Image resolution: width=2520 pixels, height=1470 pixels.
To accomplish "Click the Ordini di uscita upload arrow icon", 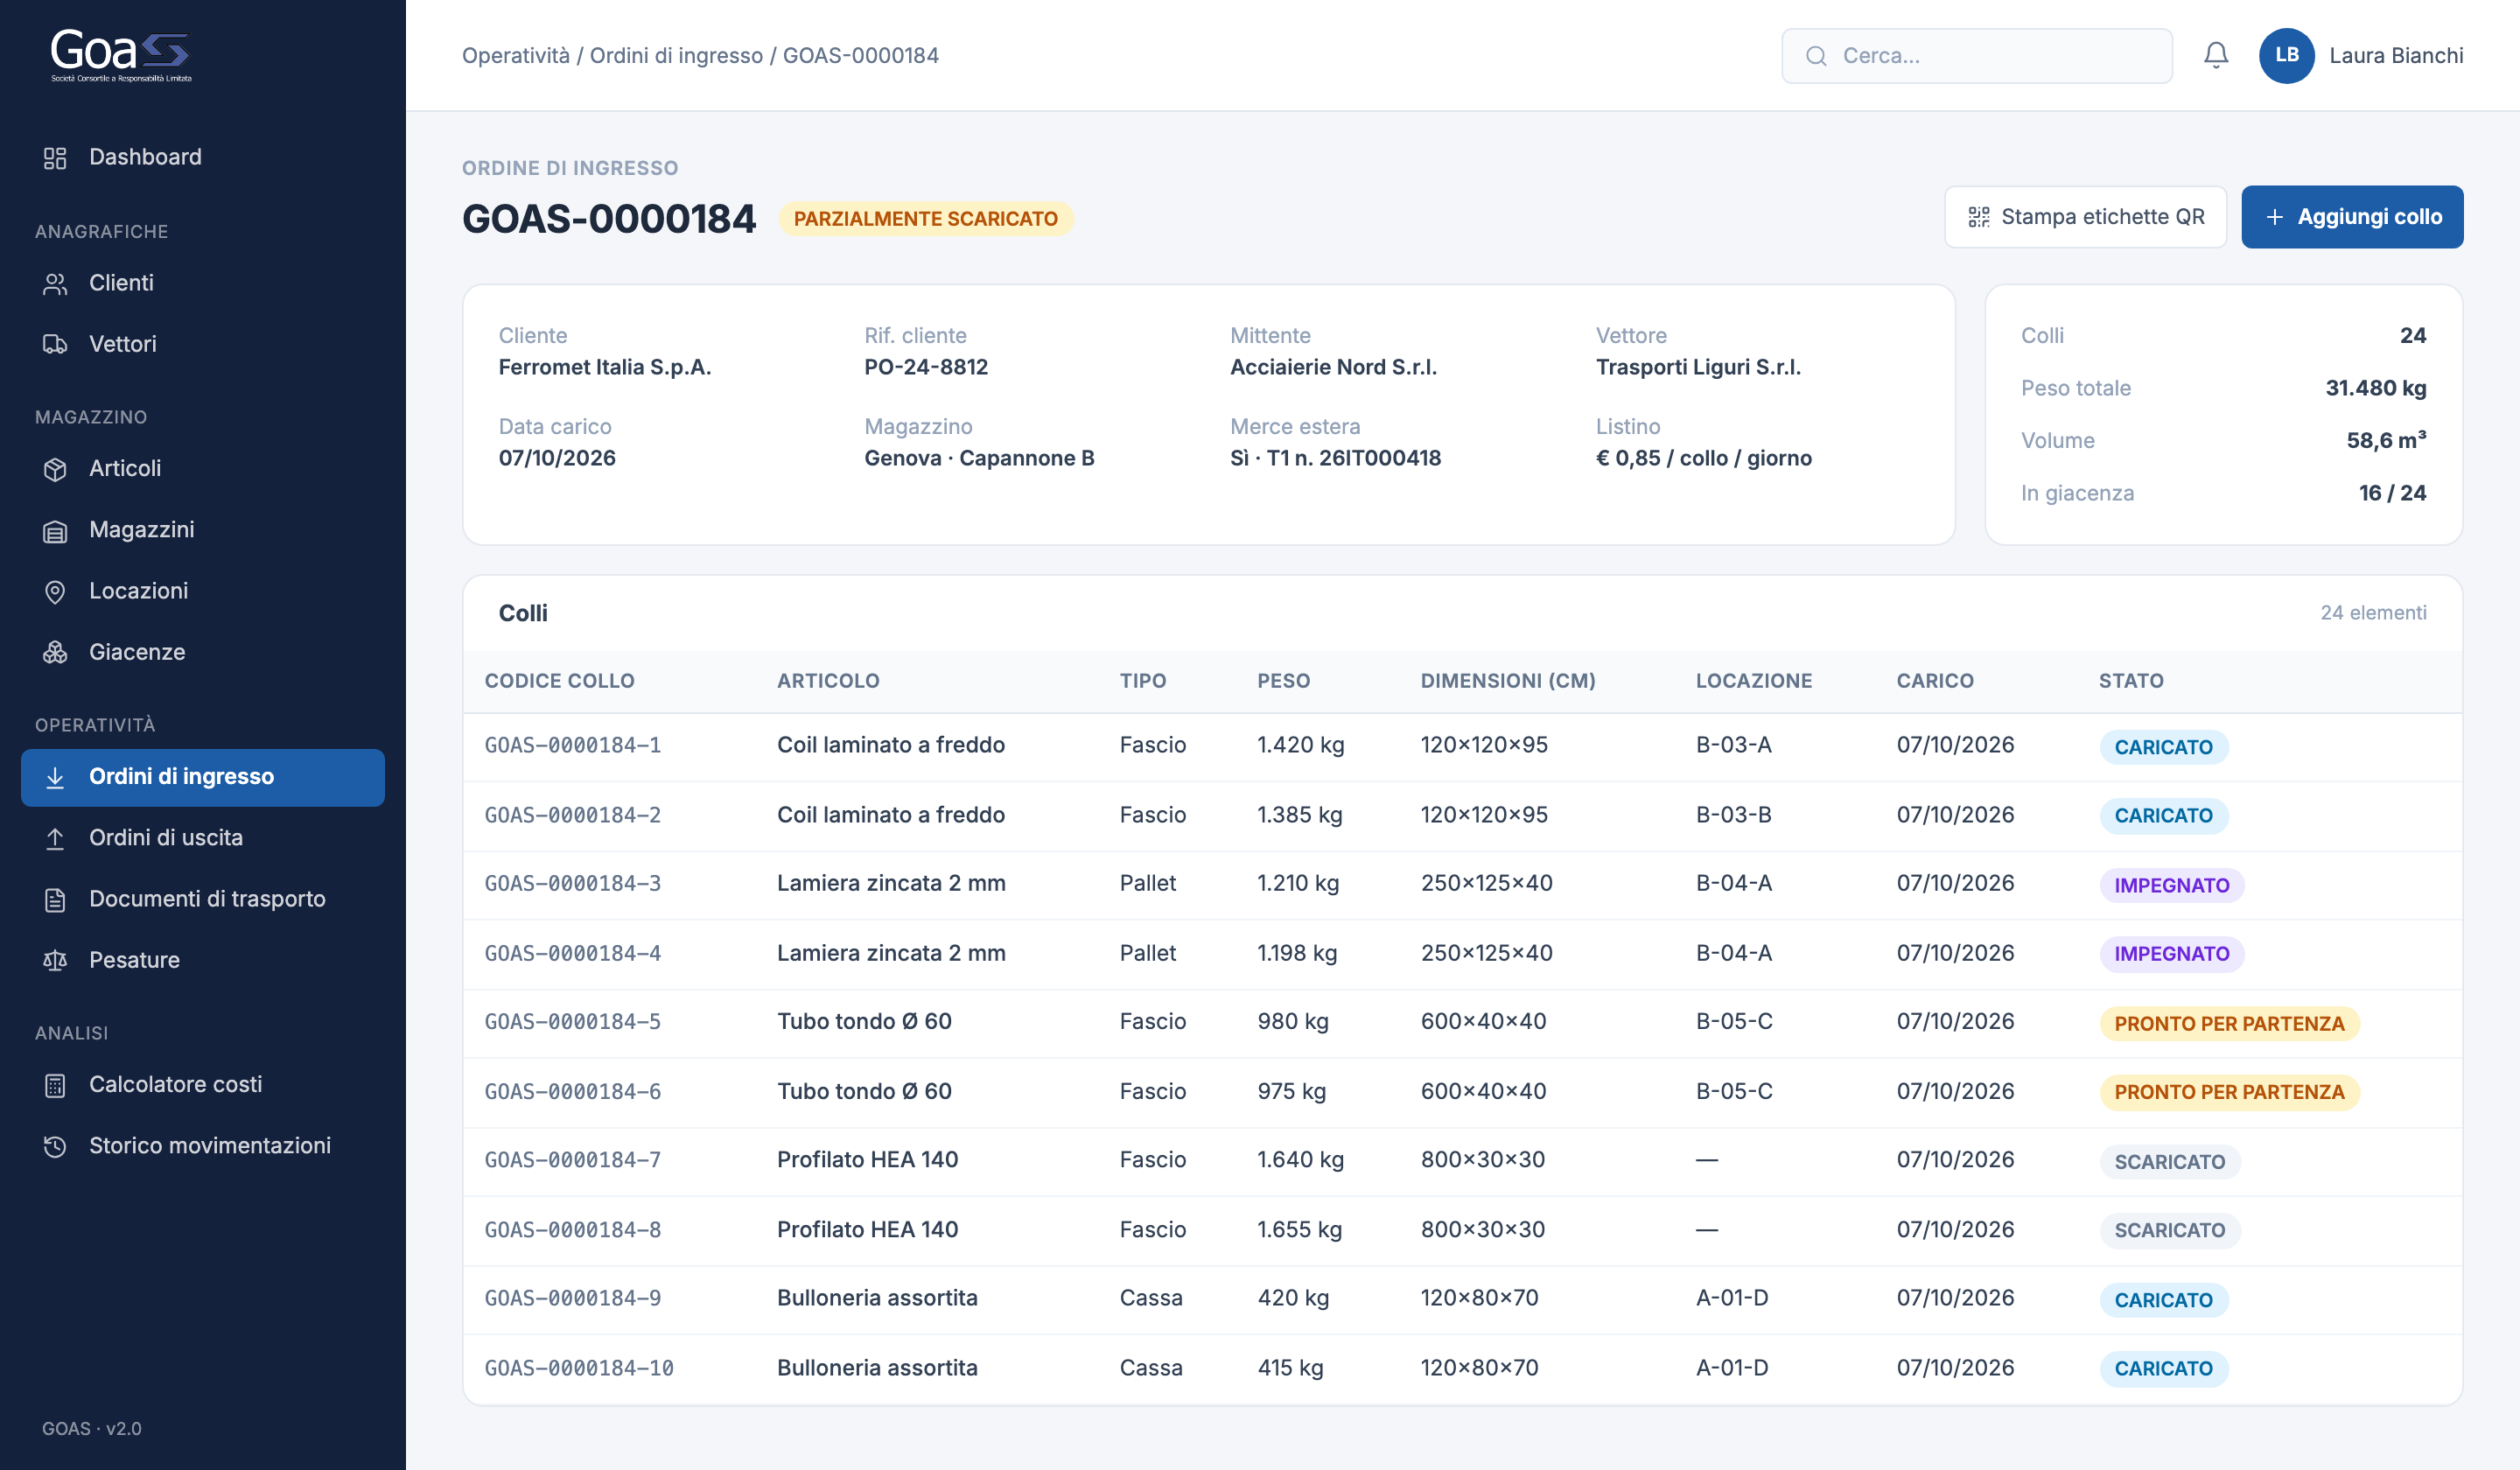I will click(55, 838).
